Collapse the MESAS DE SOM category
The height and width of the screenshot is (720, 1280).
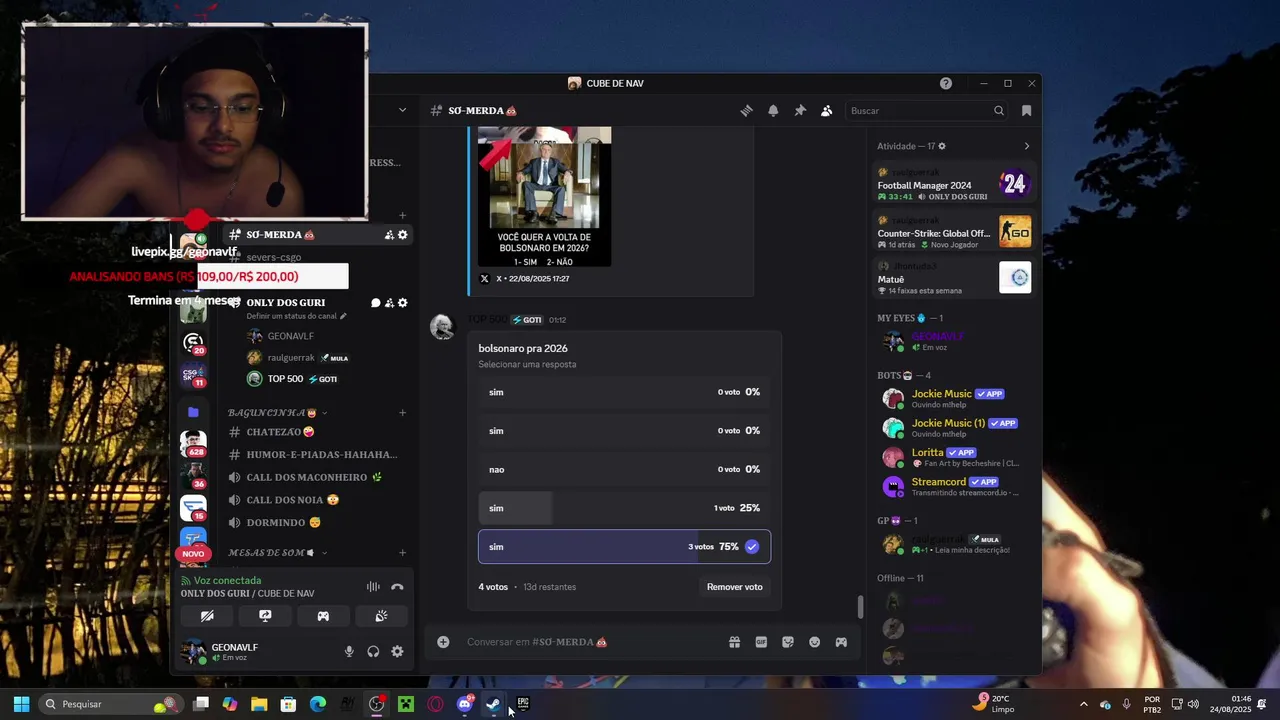[278, 553]
